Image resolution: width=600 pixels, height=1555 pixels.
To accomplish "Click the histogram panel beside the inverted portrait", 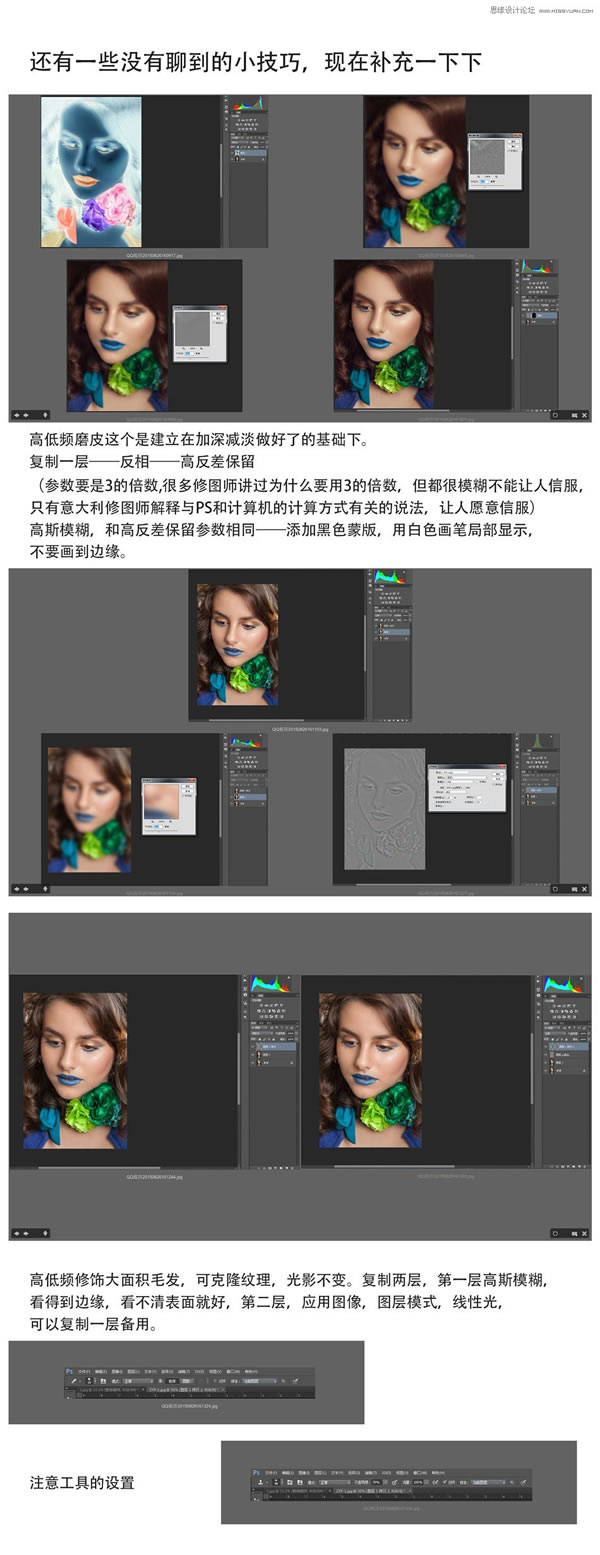I will (x=248, y=104).
